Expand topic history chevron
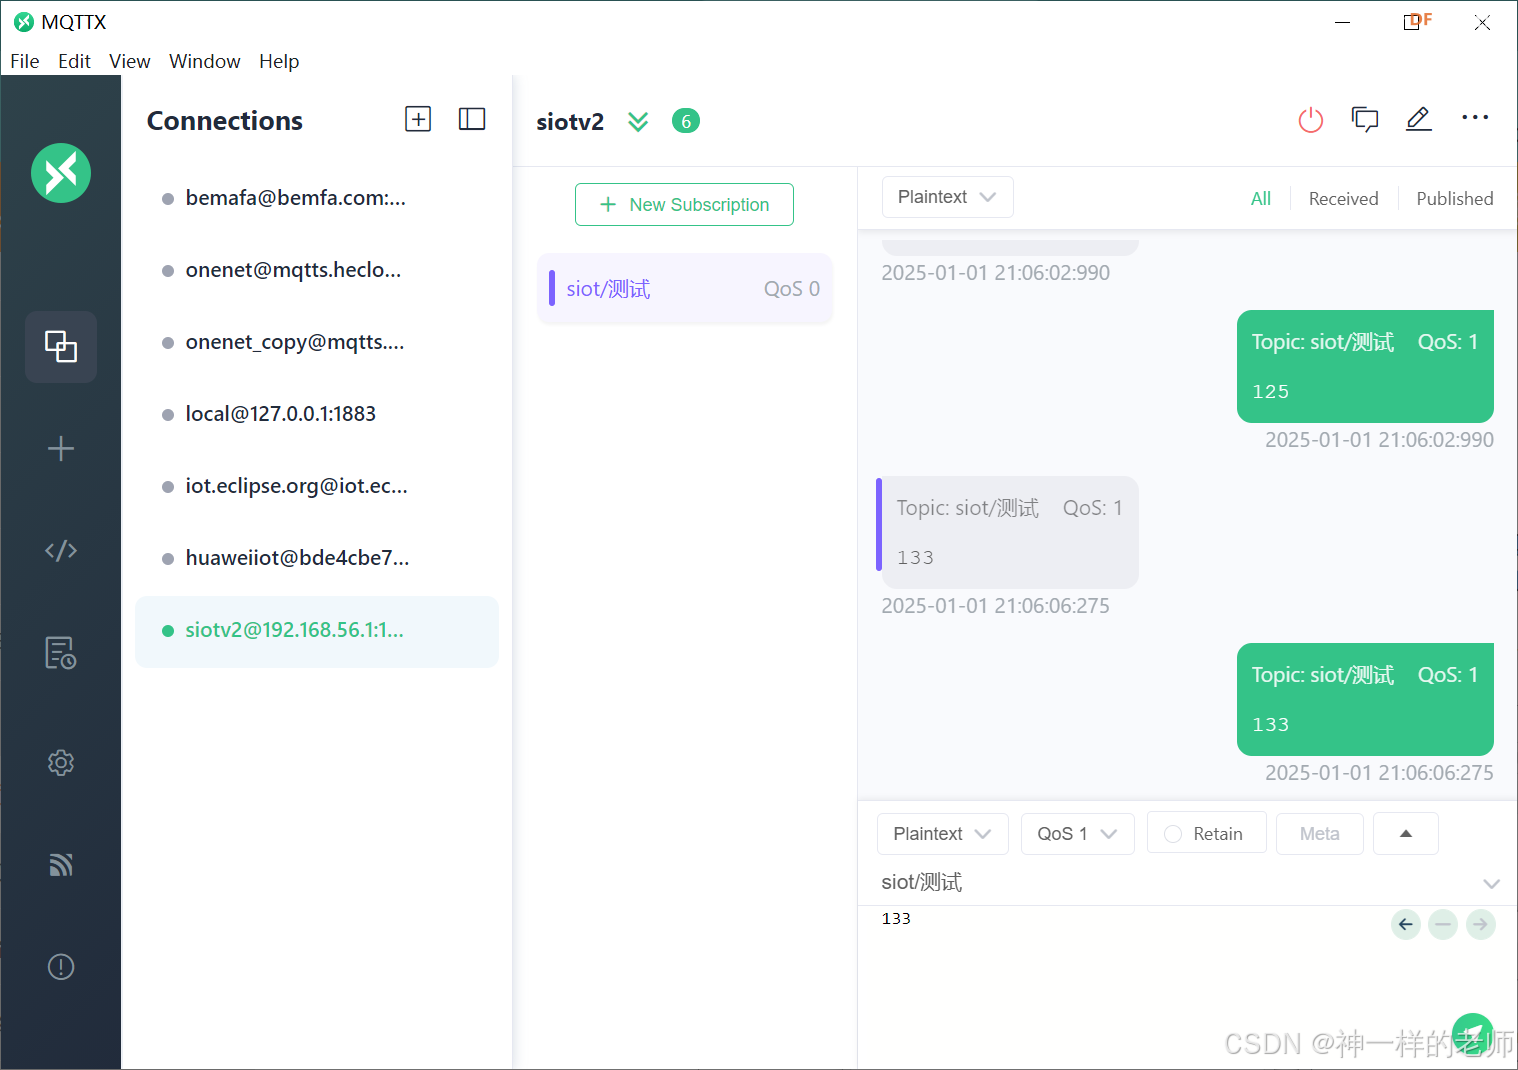1518x1070 pixels. pos(1491,883)
